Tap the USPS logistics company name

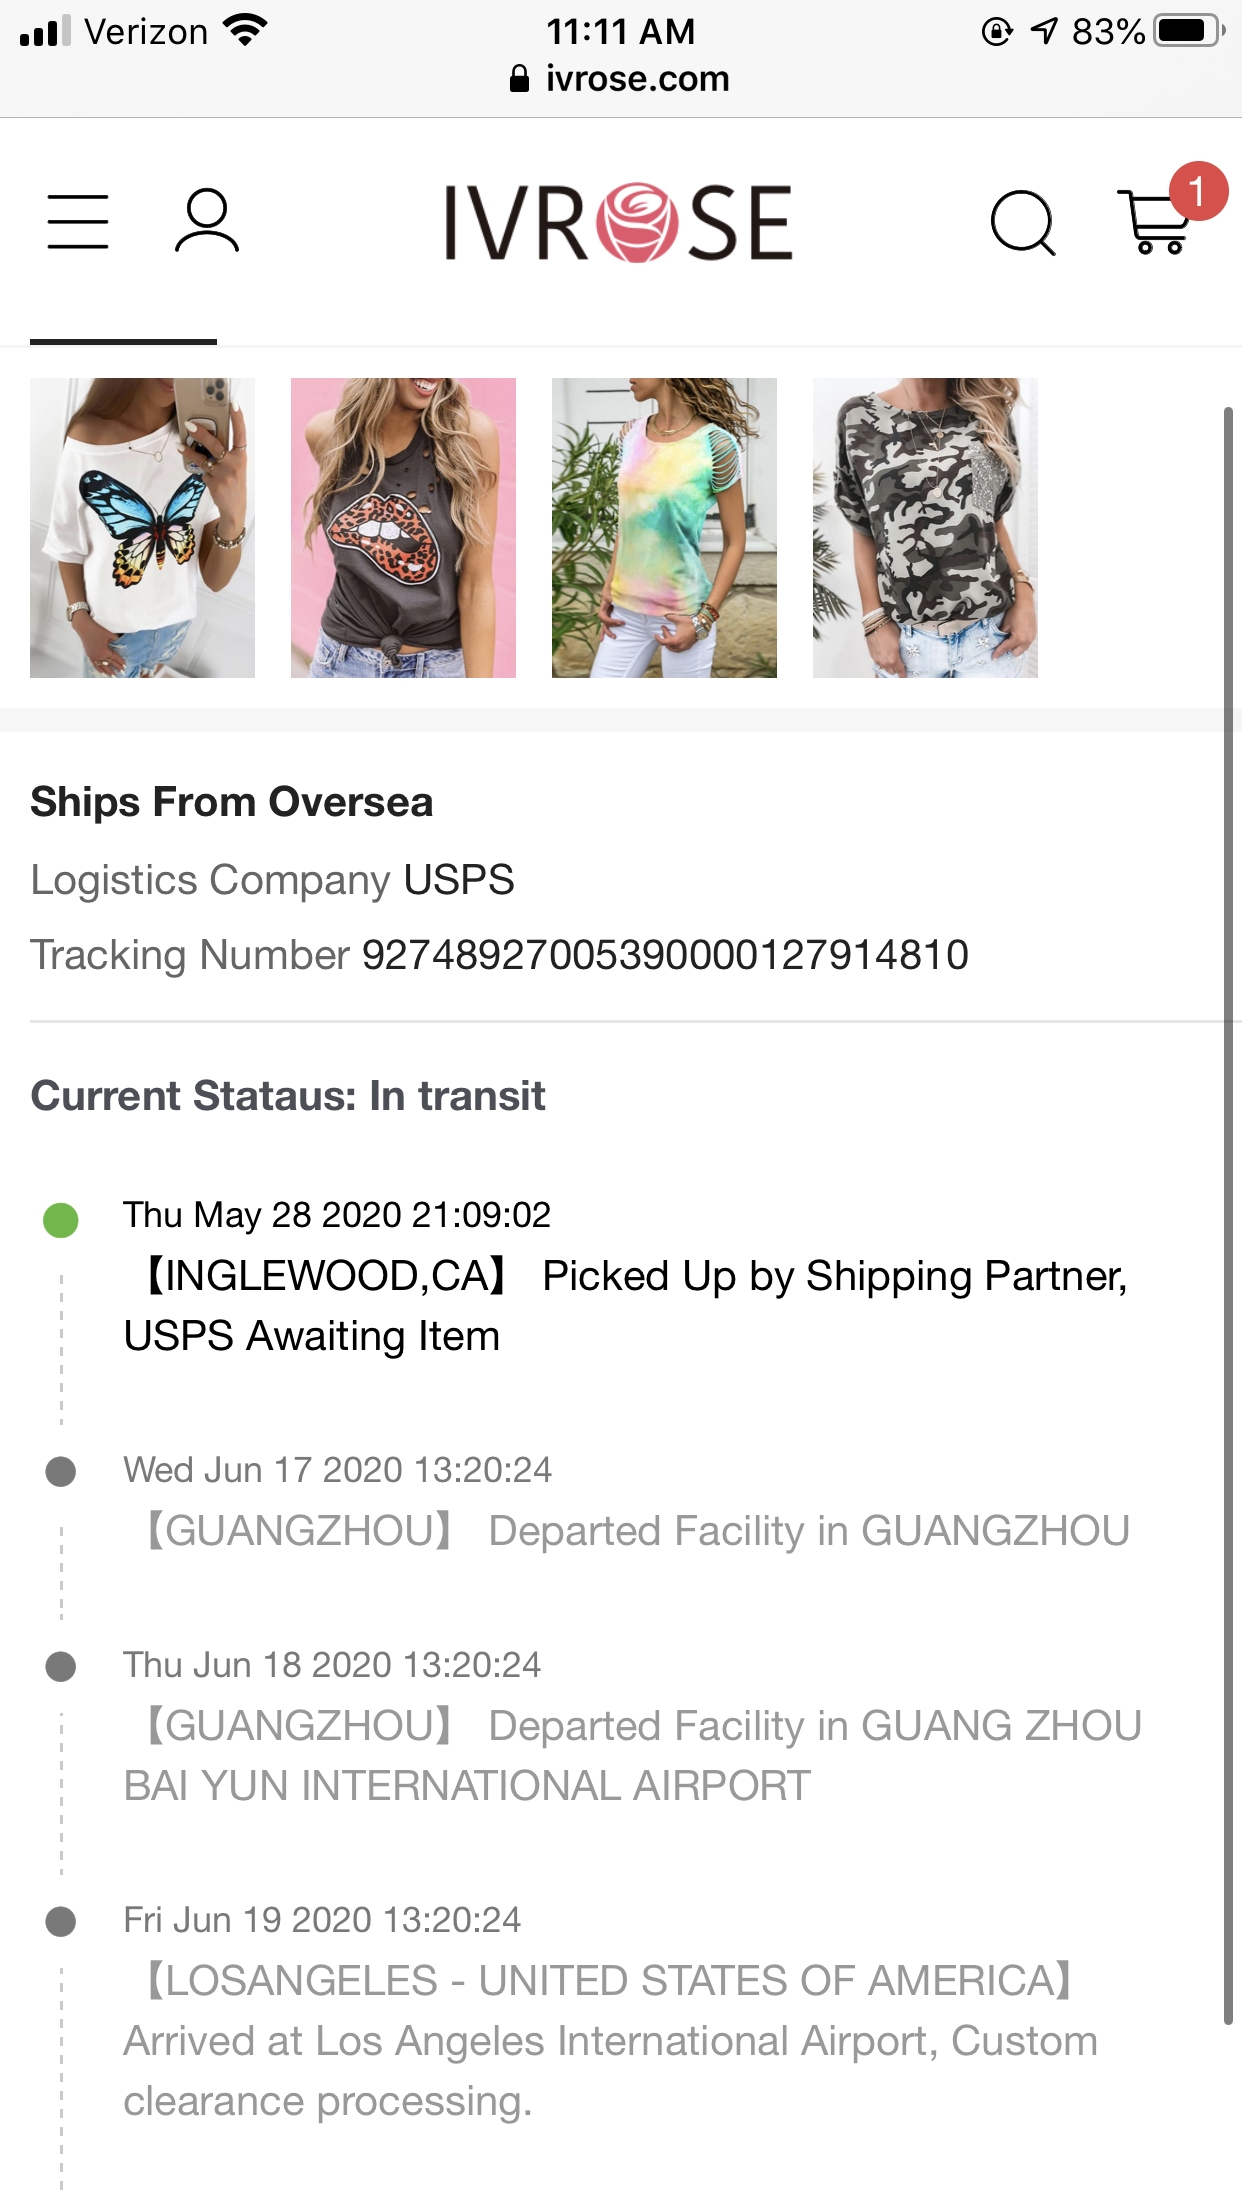click(459, 880)
